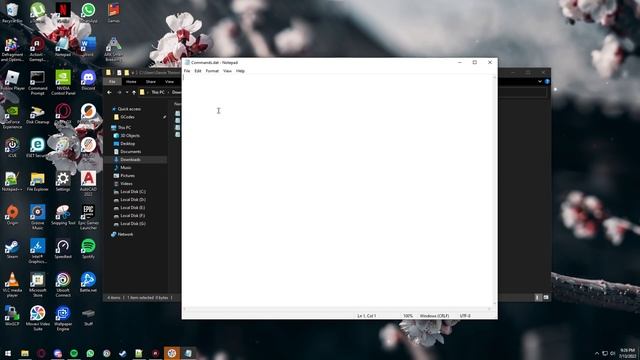Viewport: 640px width, 360px height.
Task: Select the ESET Security desktop icon
Action: pos(38,148)
